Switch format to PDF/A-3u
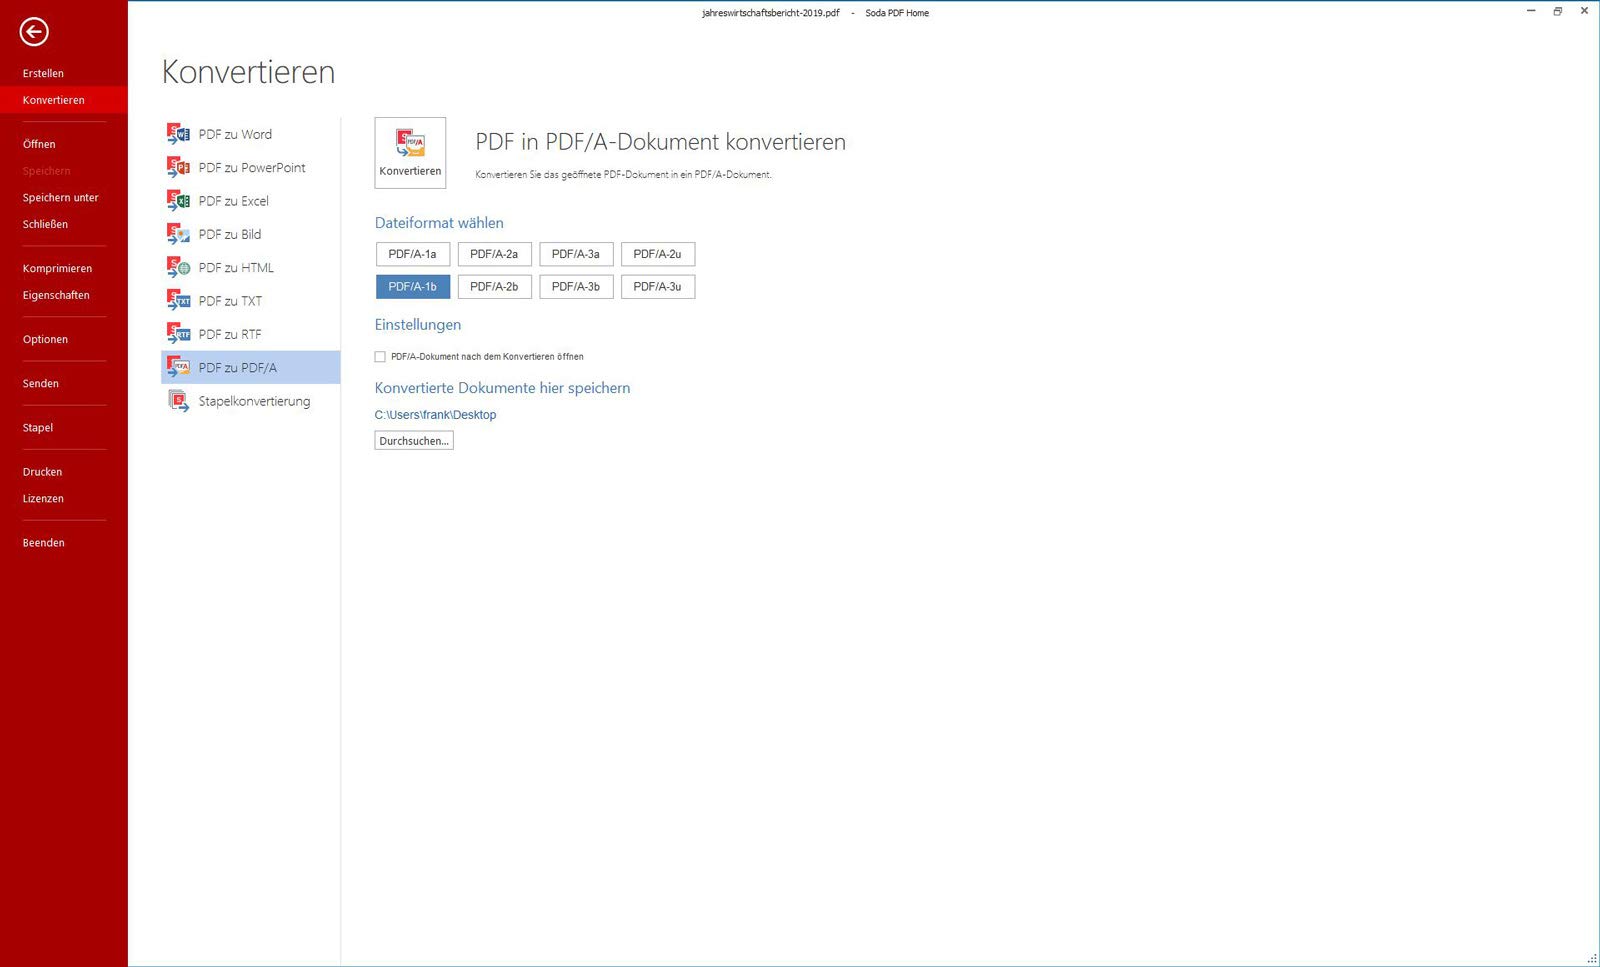Viewport: 1600px width, 967px height. [x=658, y=287]
